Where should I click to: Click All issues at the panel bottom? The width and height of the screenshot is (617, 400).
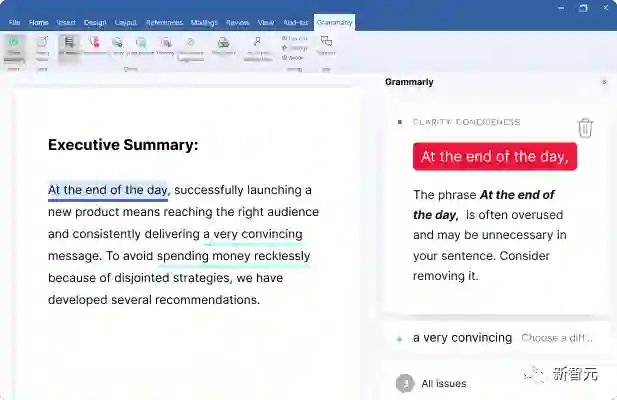pyautogui.click(x=444, y=383)
